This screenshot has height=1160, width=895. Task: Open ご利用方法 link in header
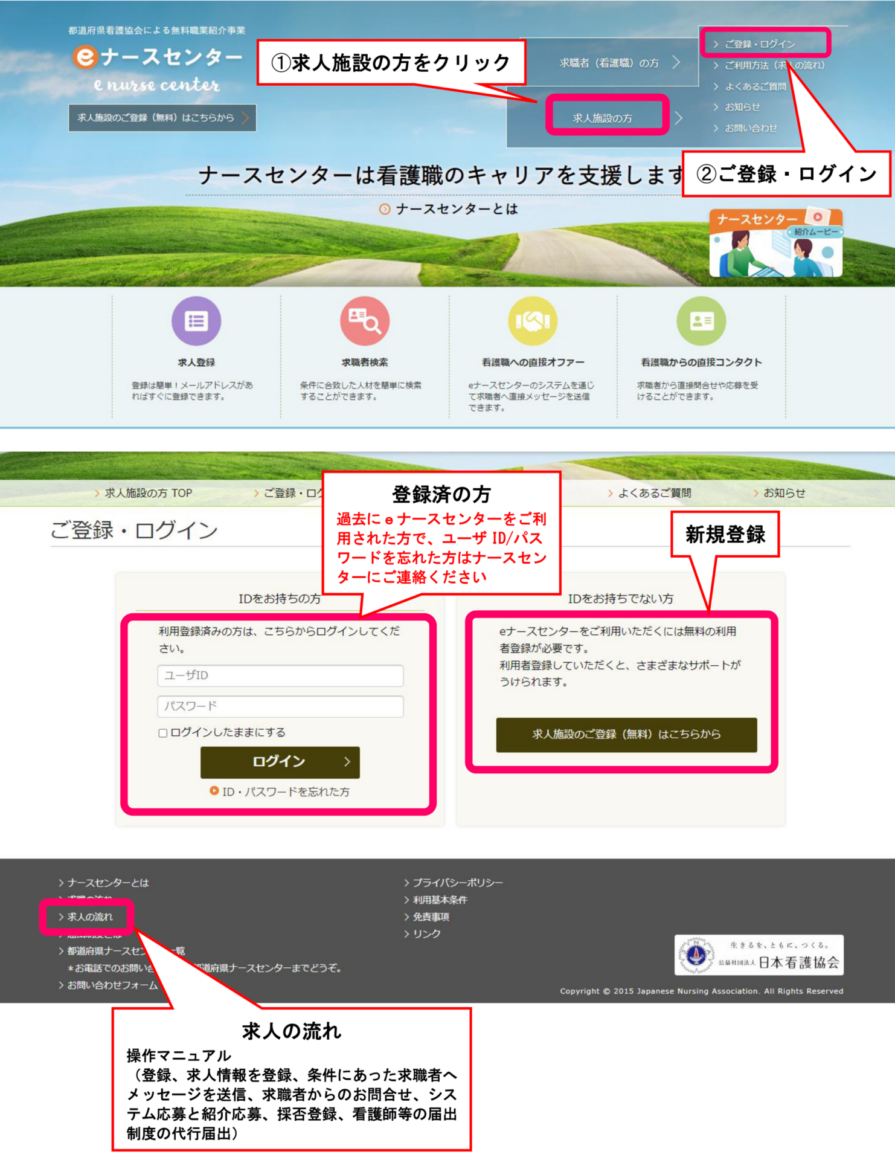click(x=769, y=65)
